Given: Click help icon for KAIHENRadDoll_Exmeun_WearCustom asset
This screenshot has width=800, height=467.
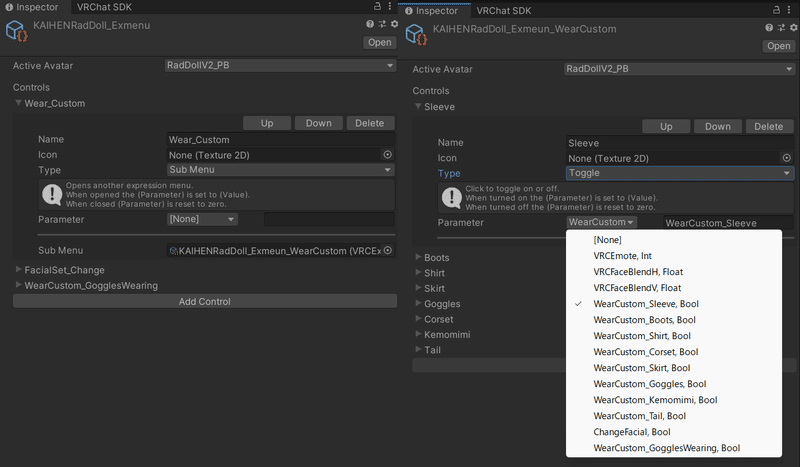Looking at the screenshot, I should coord(769,28).
